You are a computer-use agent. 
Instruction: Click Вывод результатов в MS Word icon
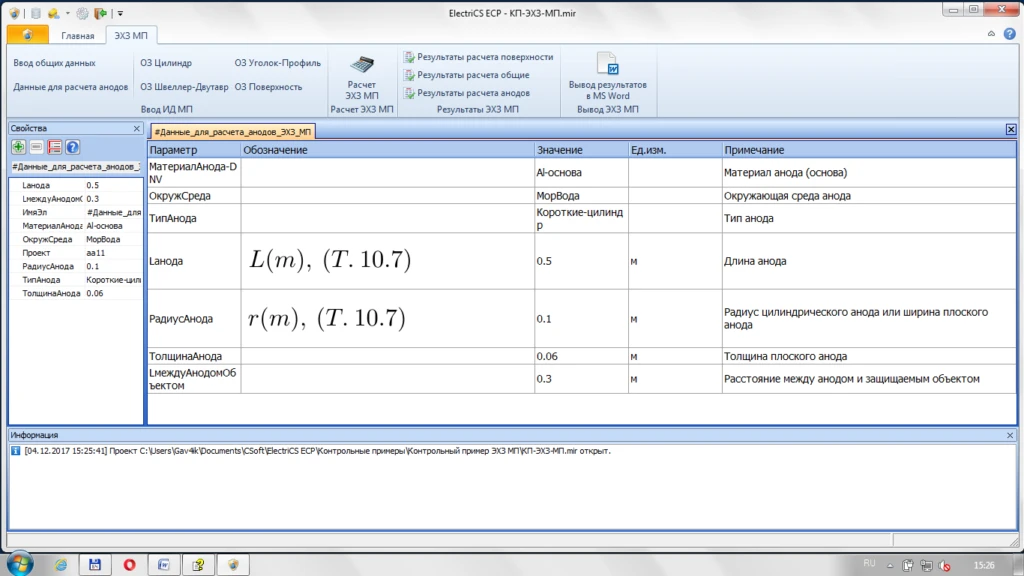click(607, 66)
